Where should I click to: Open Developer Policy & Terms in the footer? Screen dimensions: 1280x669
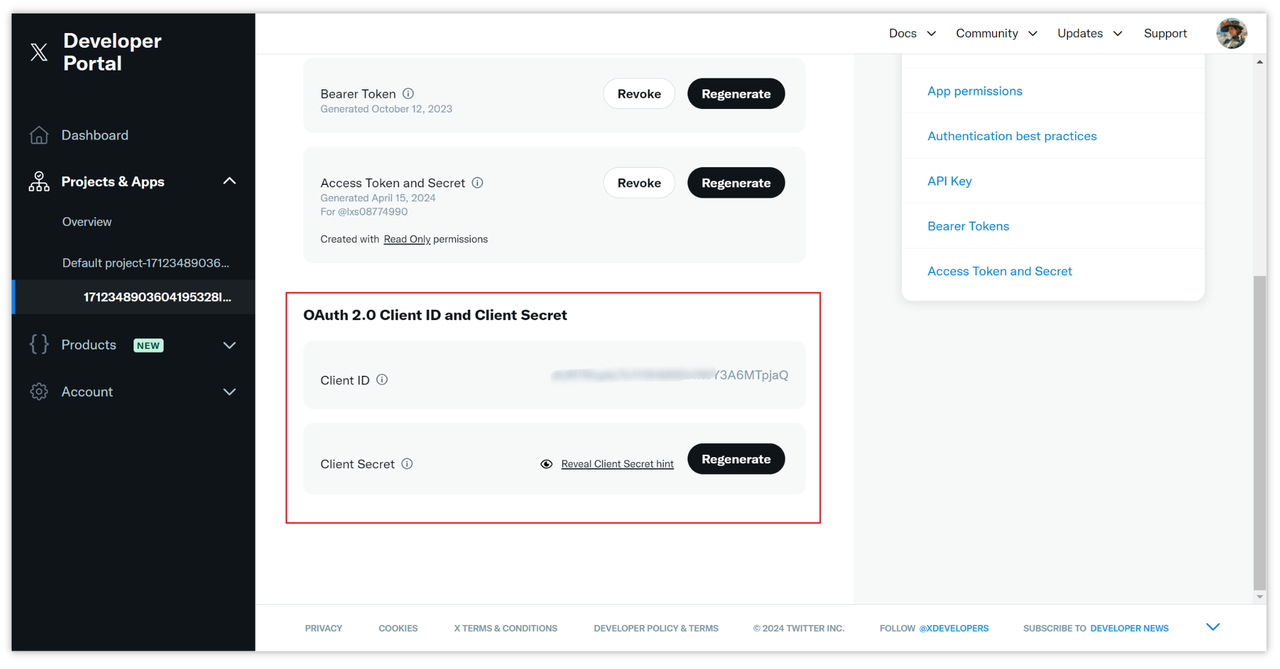[x=656, y=628]
